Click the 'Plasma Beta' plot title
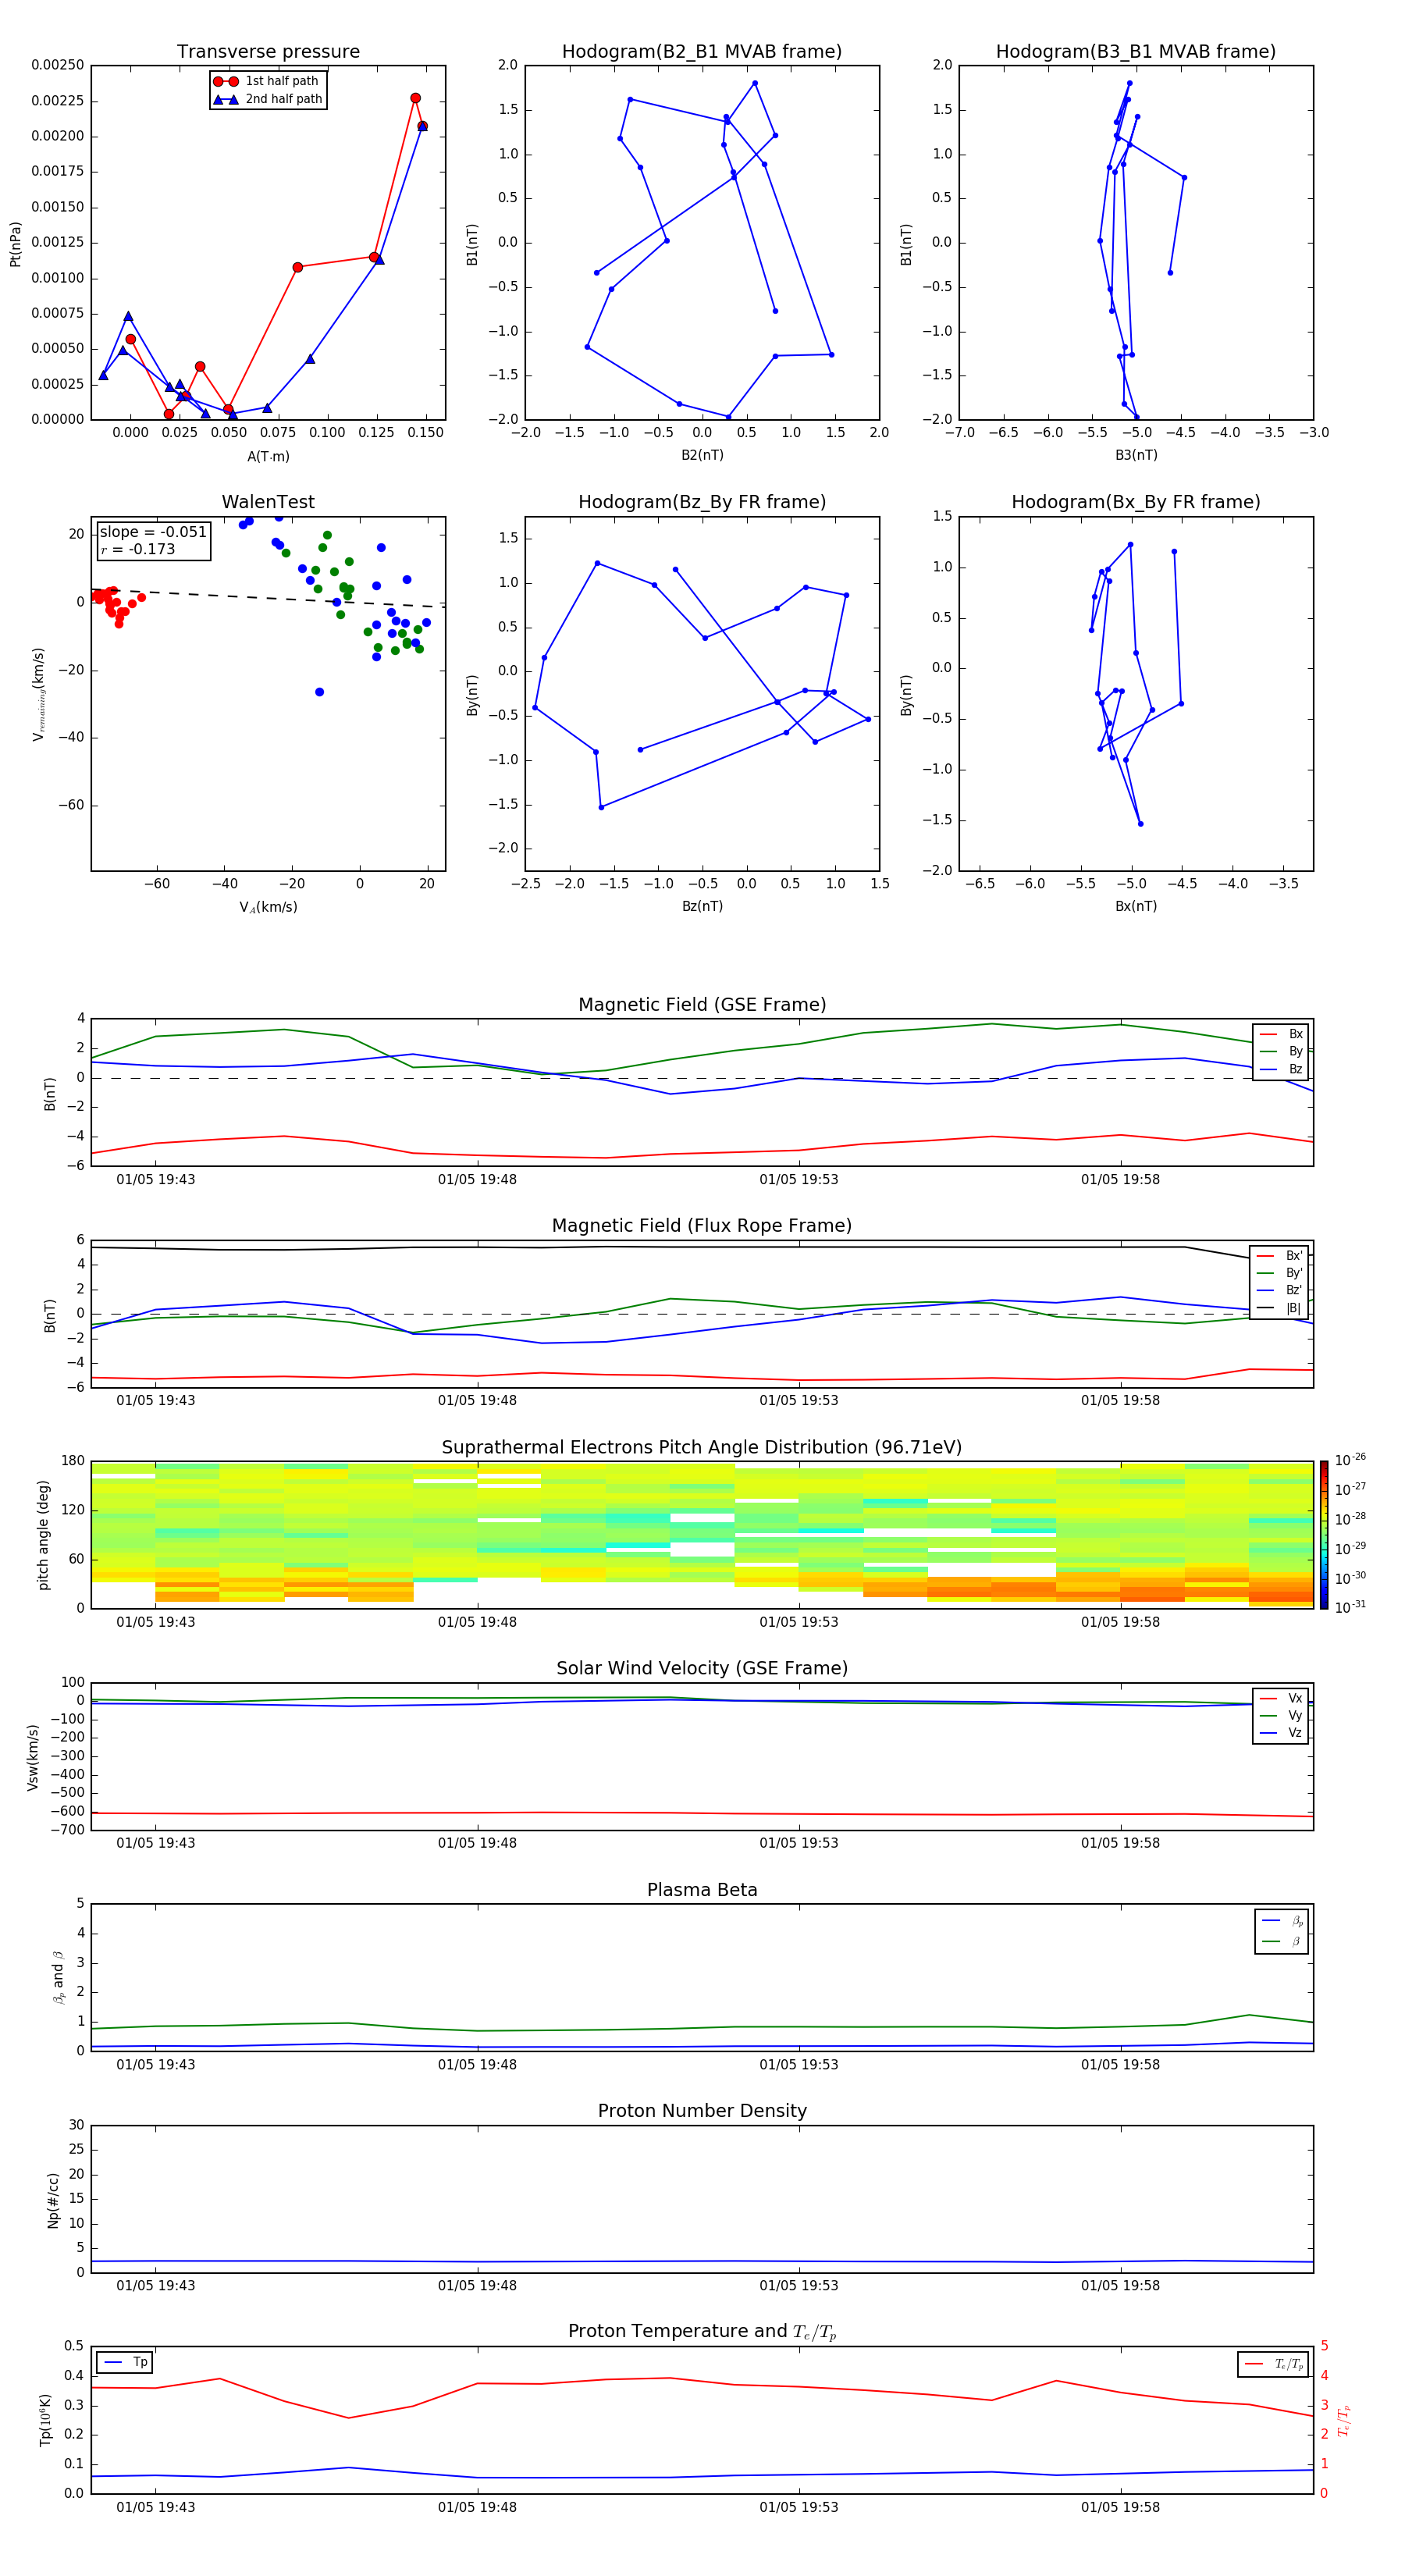This screenshot has height=2576, width=1405. [702, 1890]
